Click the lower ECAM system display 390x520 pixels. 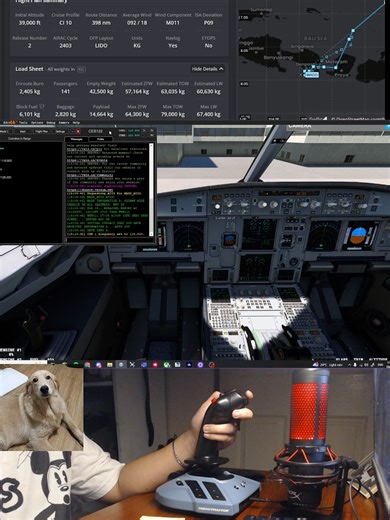[256, 266]
